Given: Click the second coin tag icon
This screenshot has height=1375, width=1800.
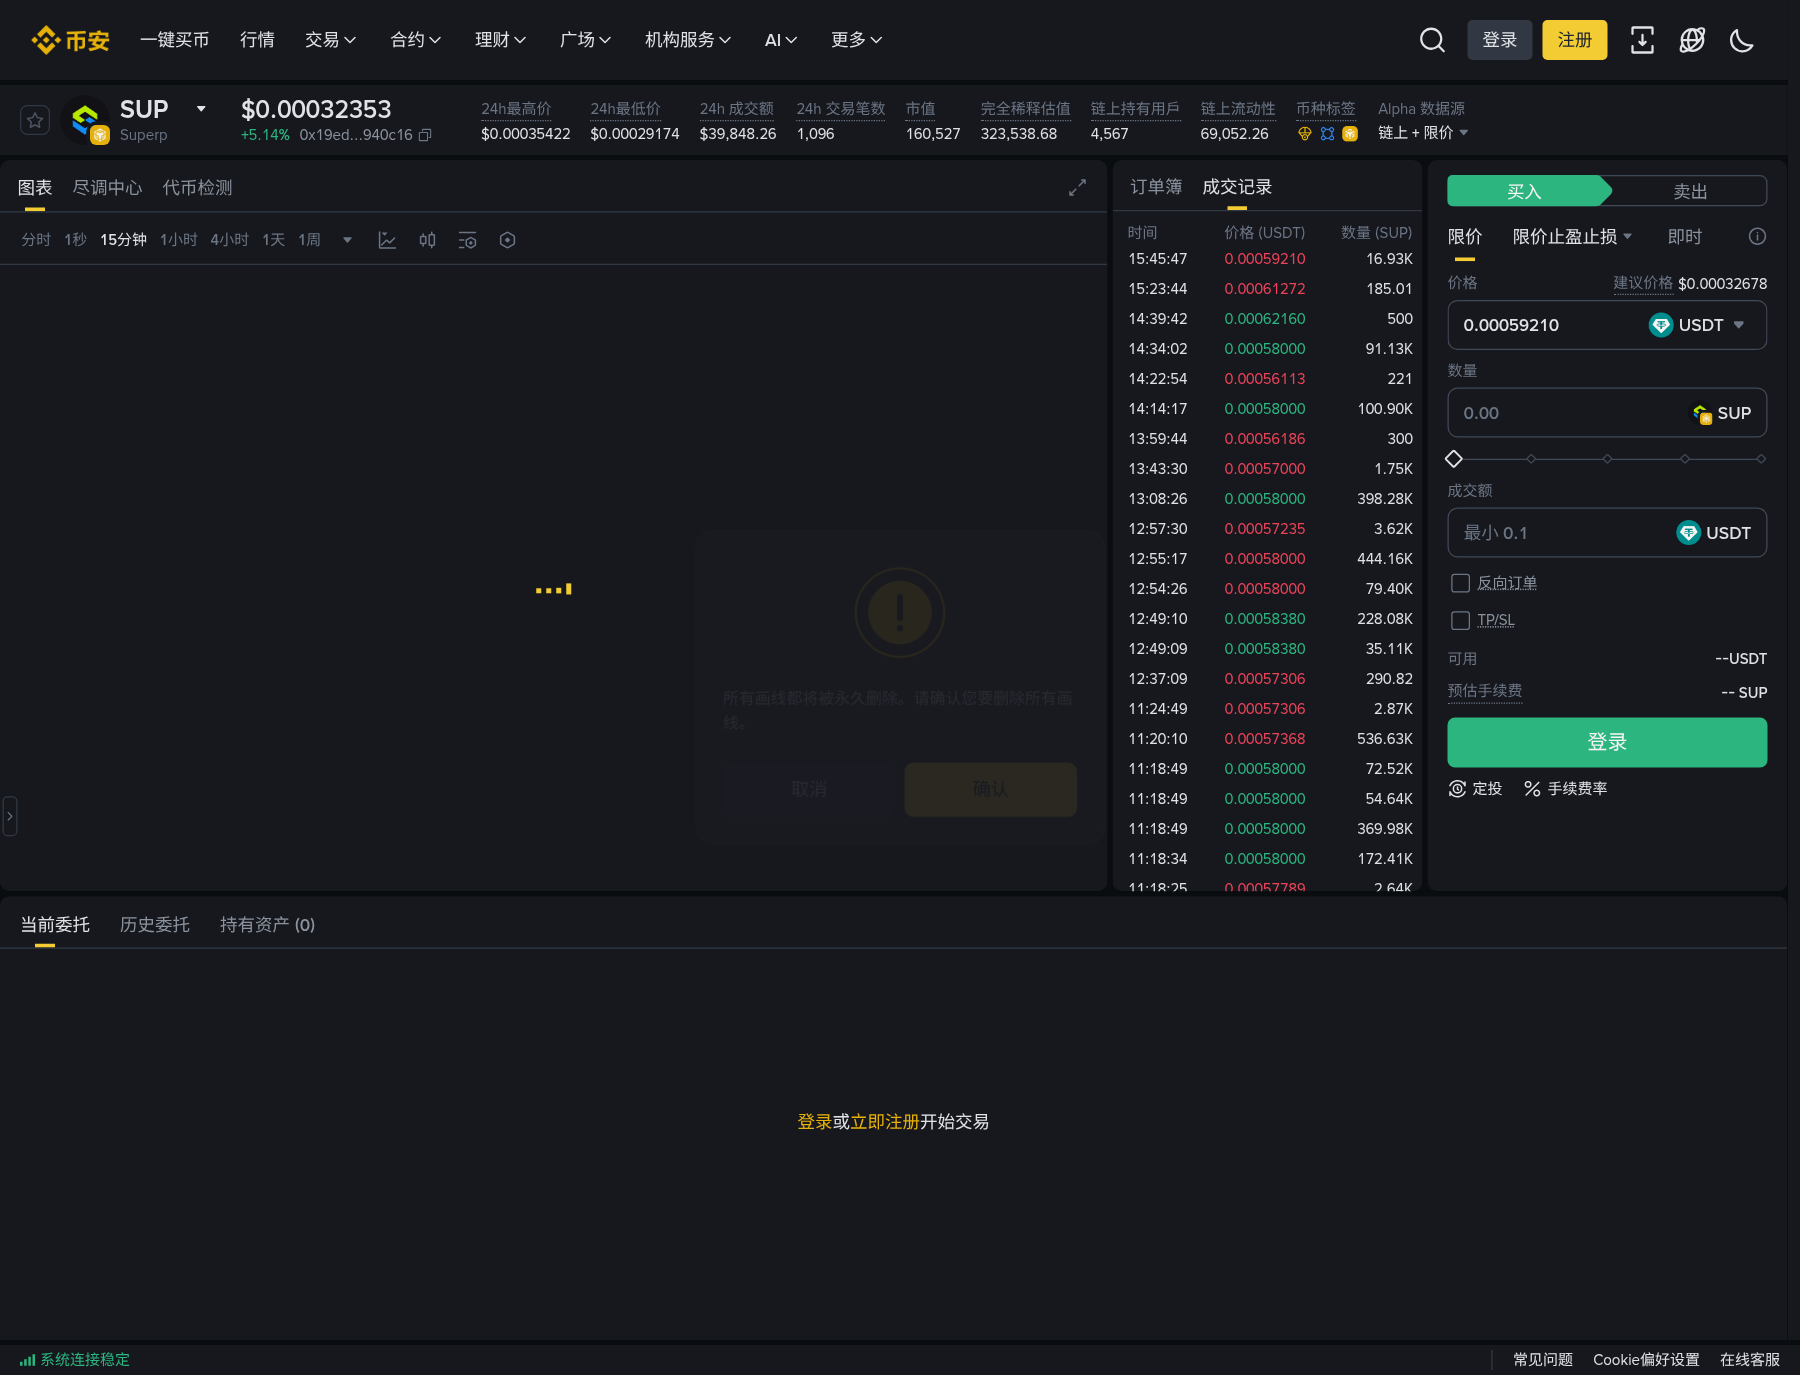Looking at the screenshot, I should pos(1327,133).
